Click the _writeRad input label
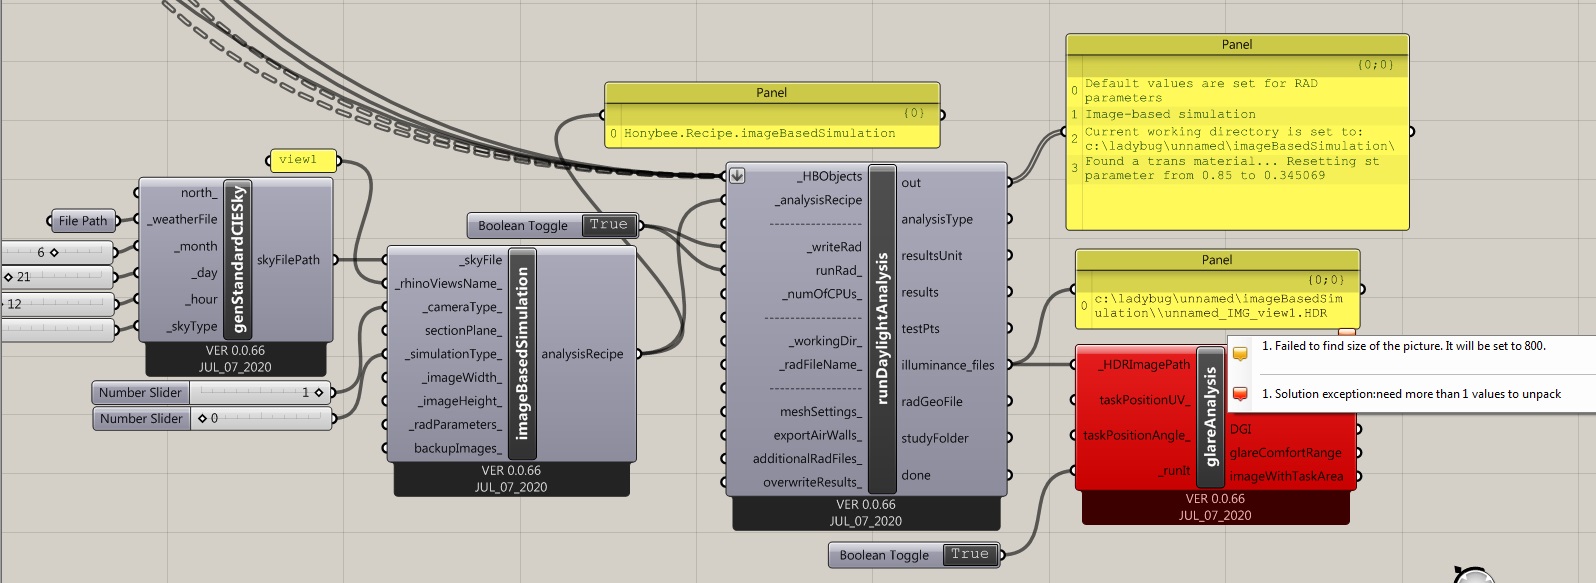1596x583 pixels. coord(835,247)
